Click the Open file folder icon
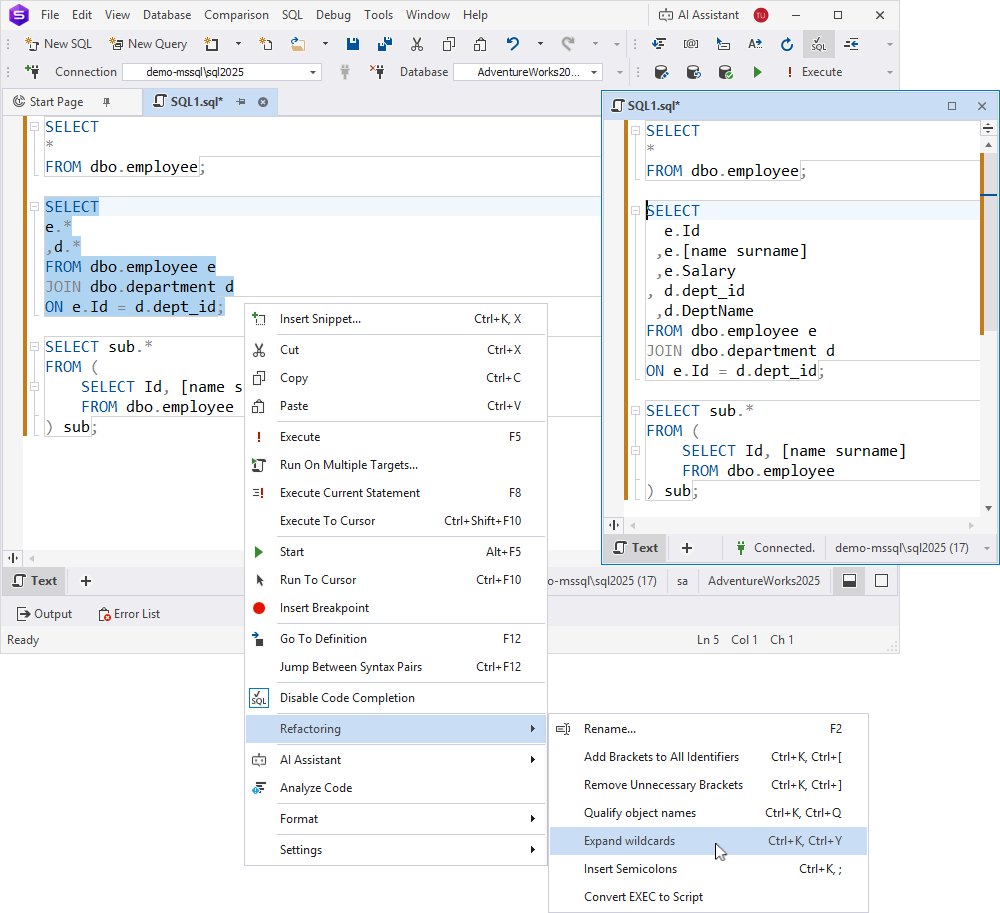Viewport: 1000px width, 913px height. [x=298, y=44]
